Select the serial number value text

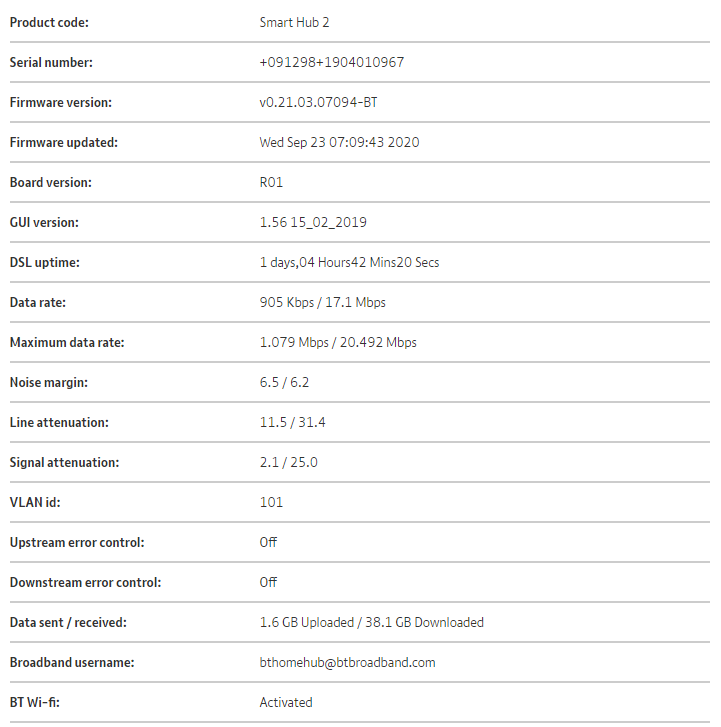(331, 62)
